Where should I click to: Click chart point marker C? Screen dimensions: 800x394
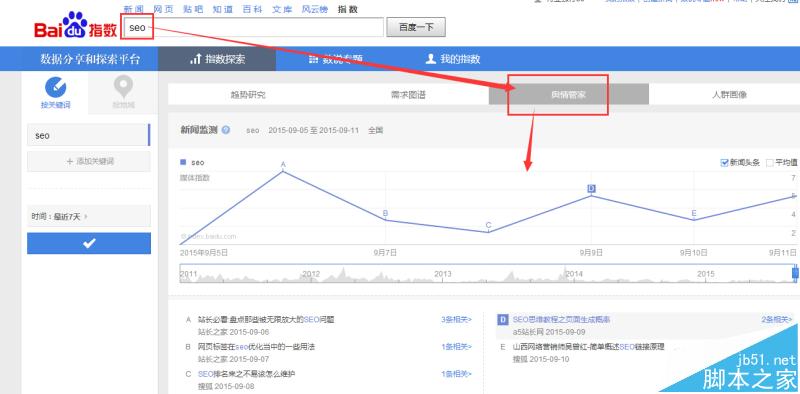pos(488,225)
